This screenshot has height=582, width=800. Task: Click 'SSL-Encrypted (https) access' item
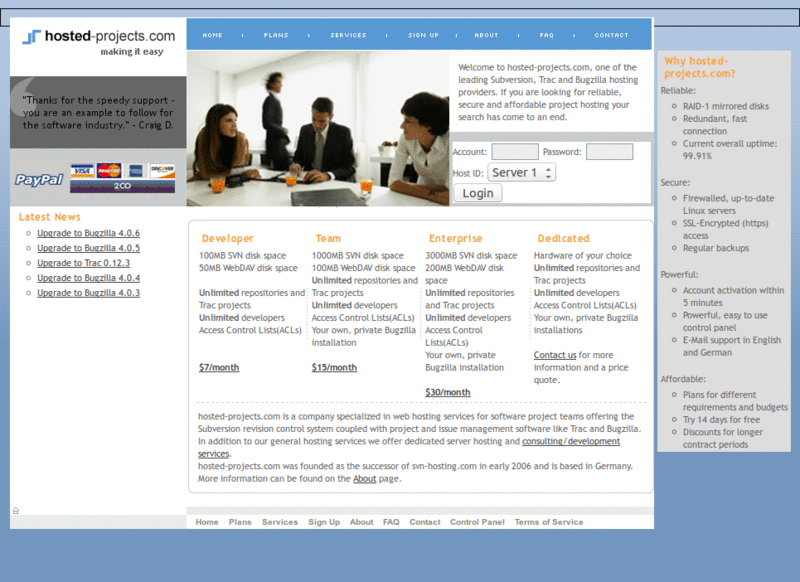(726, 230)
